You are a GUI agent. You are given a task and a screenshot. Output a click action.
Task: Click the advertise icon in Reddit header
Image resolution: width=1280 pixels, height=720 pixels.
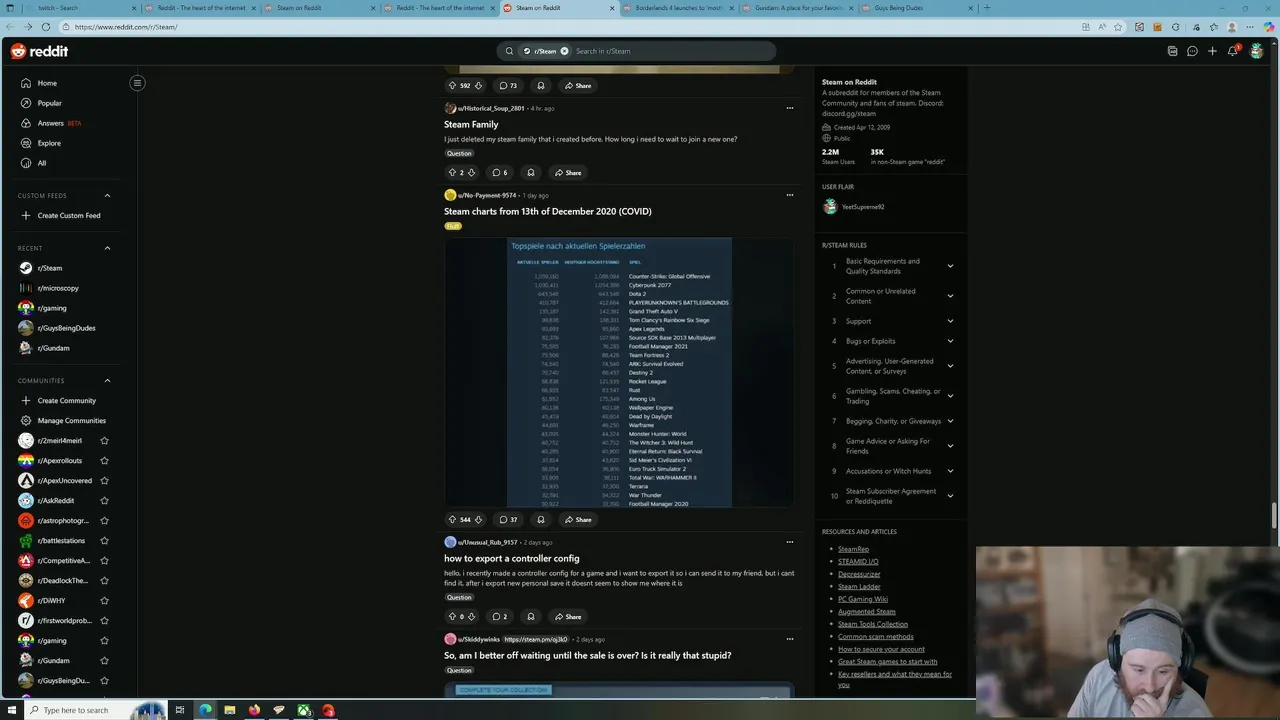click(1172, 51)
